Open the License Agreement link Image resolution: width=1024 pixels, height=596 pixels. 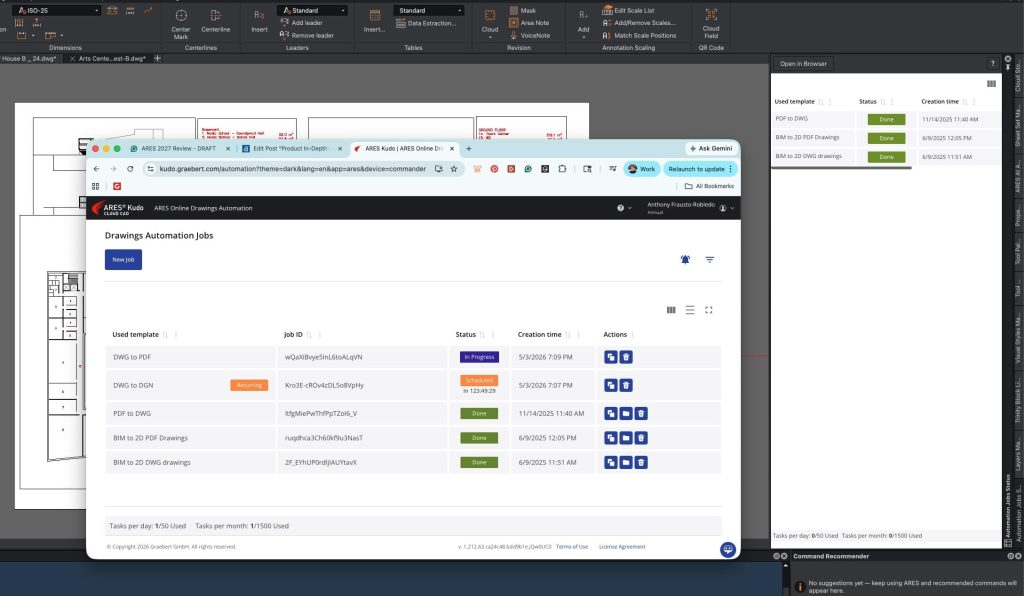(622, 547)
